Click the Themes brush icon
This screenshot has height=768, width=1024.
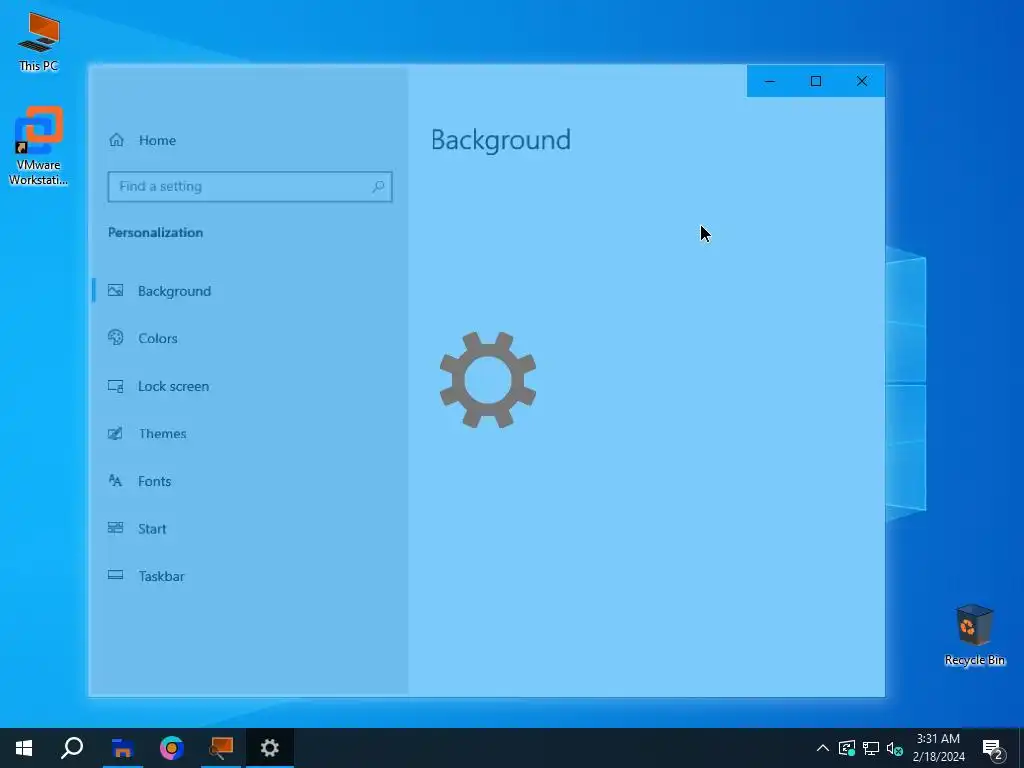116,433
